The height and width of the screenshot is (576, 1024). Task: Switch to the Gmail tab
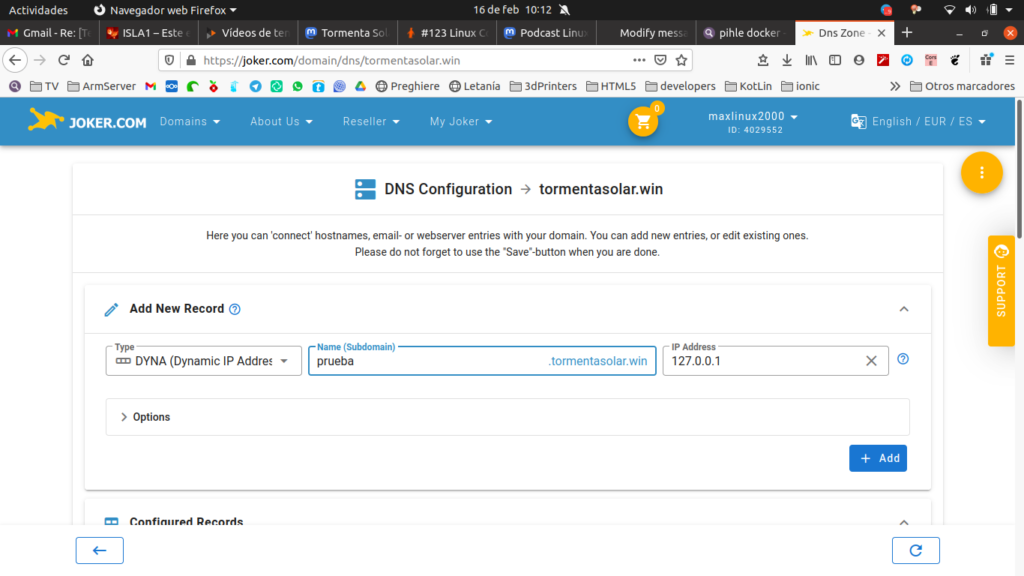(x=50, y=33)
